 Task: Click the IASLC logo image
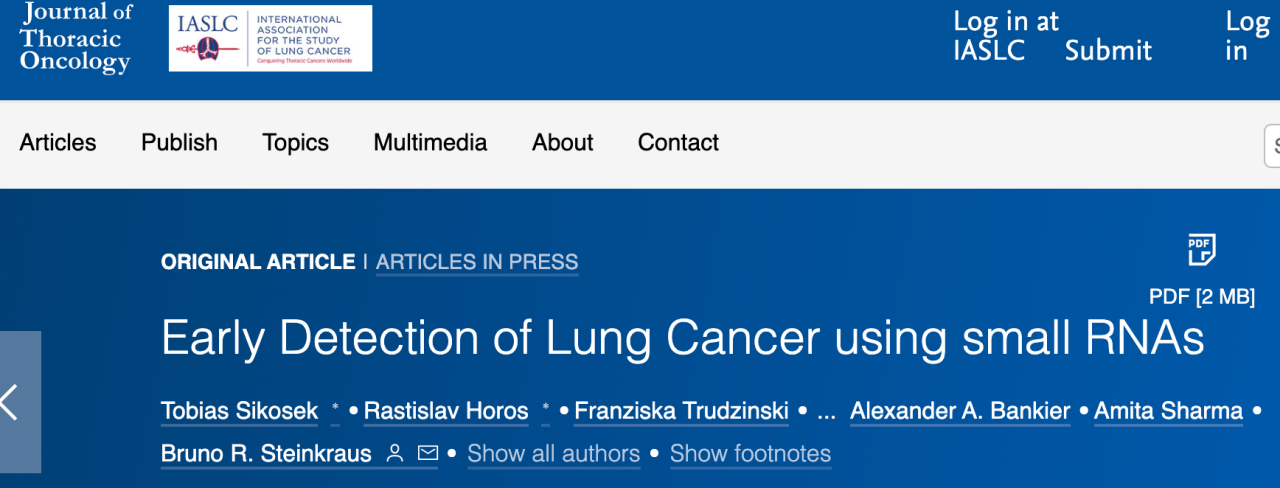(x=270, y=39)
